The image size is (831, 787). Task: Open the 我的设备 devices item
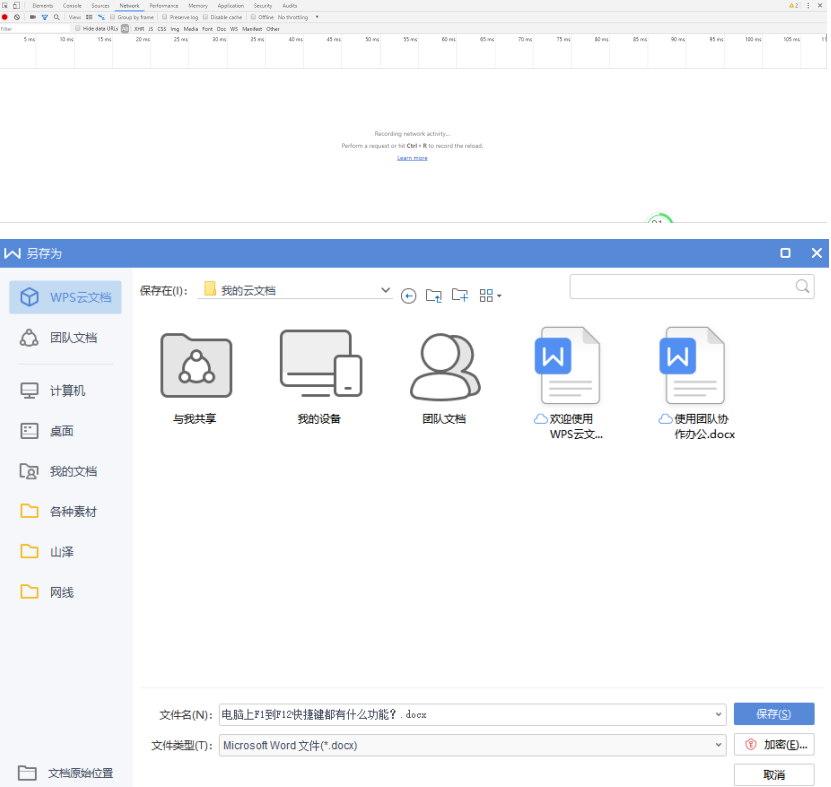pyautogui.click(x=320, y=378)
